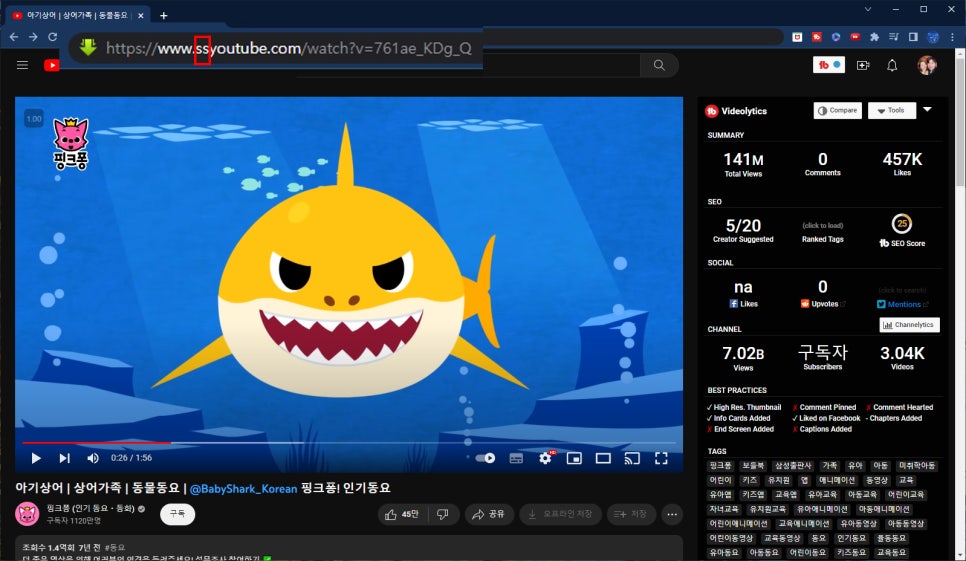Open Chrome media control icon

point(894,37)
